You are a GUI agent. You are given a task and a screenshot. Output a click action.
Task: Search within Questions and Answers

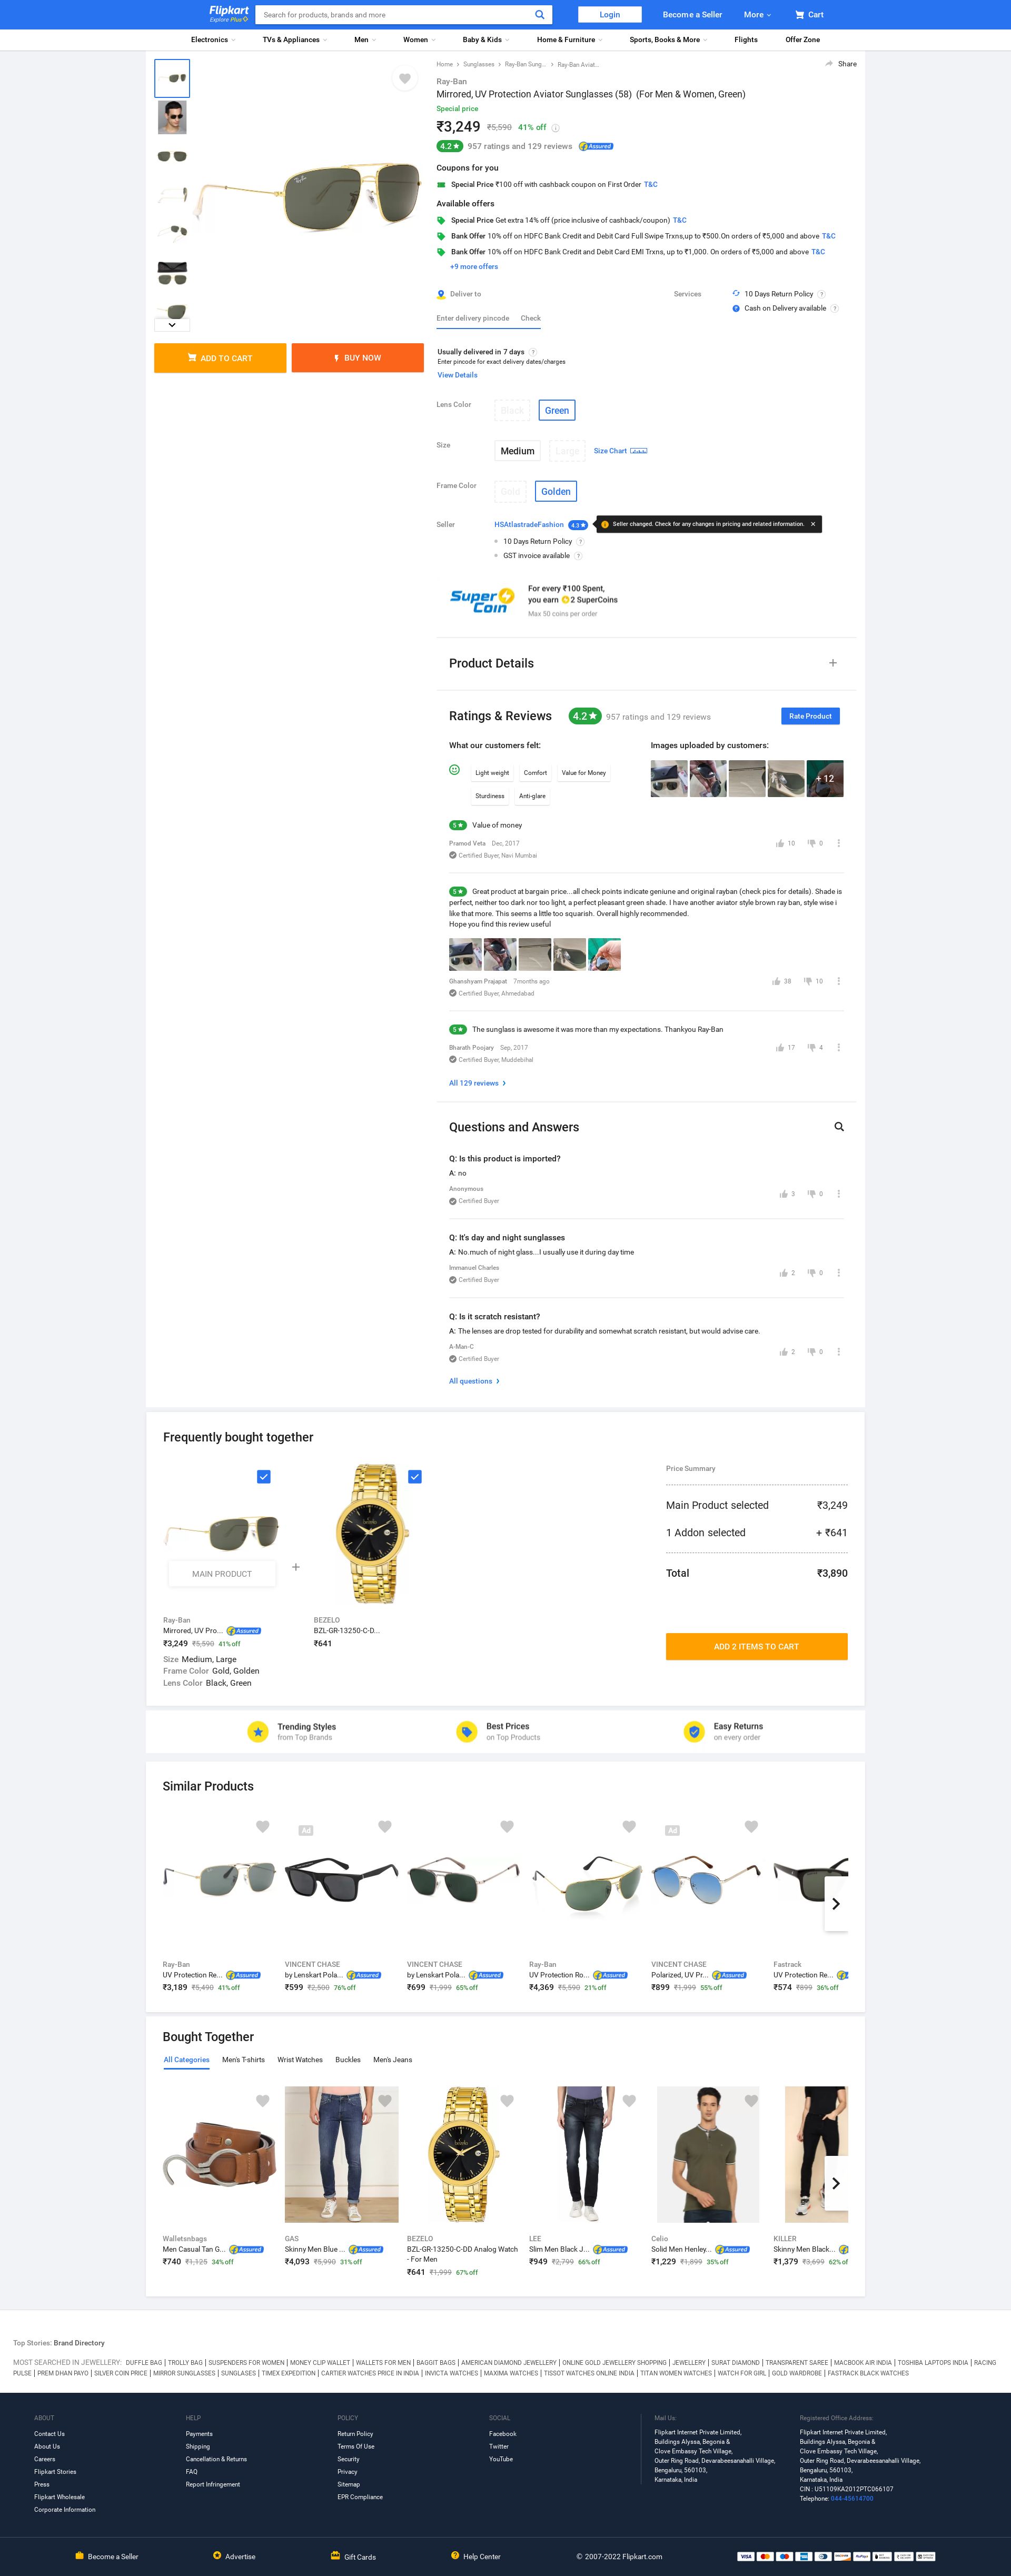tap(839, 1127)
